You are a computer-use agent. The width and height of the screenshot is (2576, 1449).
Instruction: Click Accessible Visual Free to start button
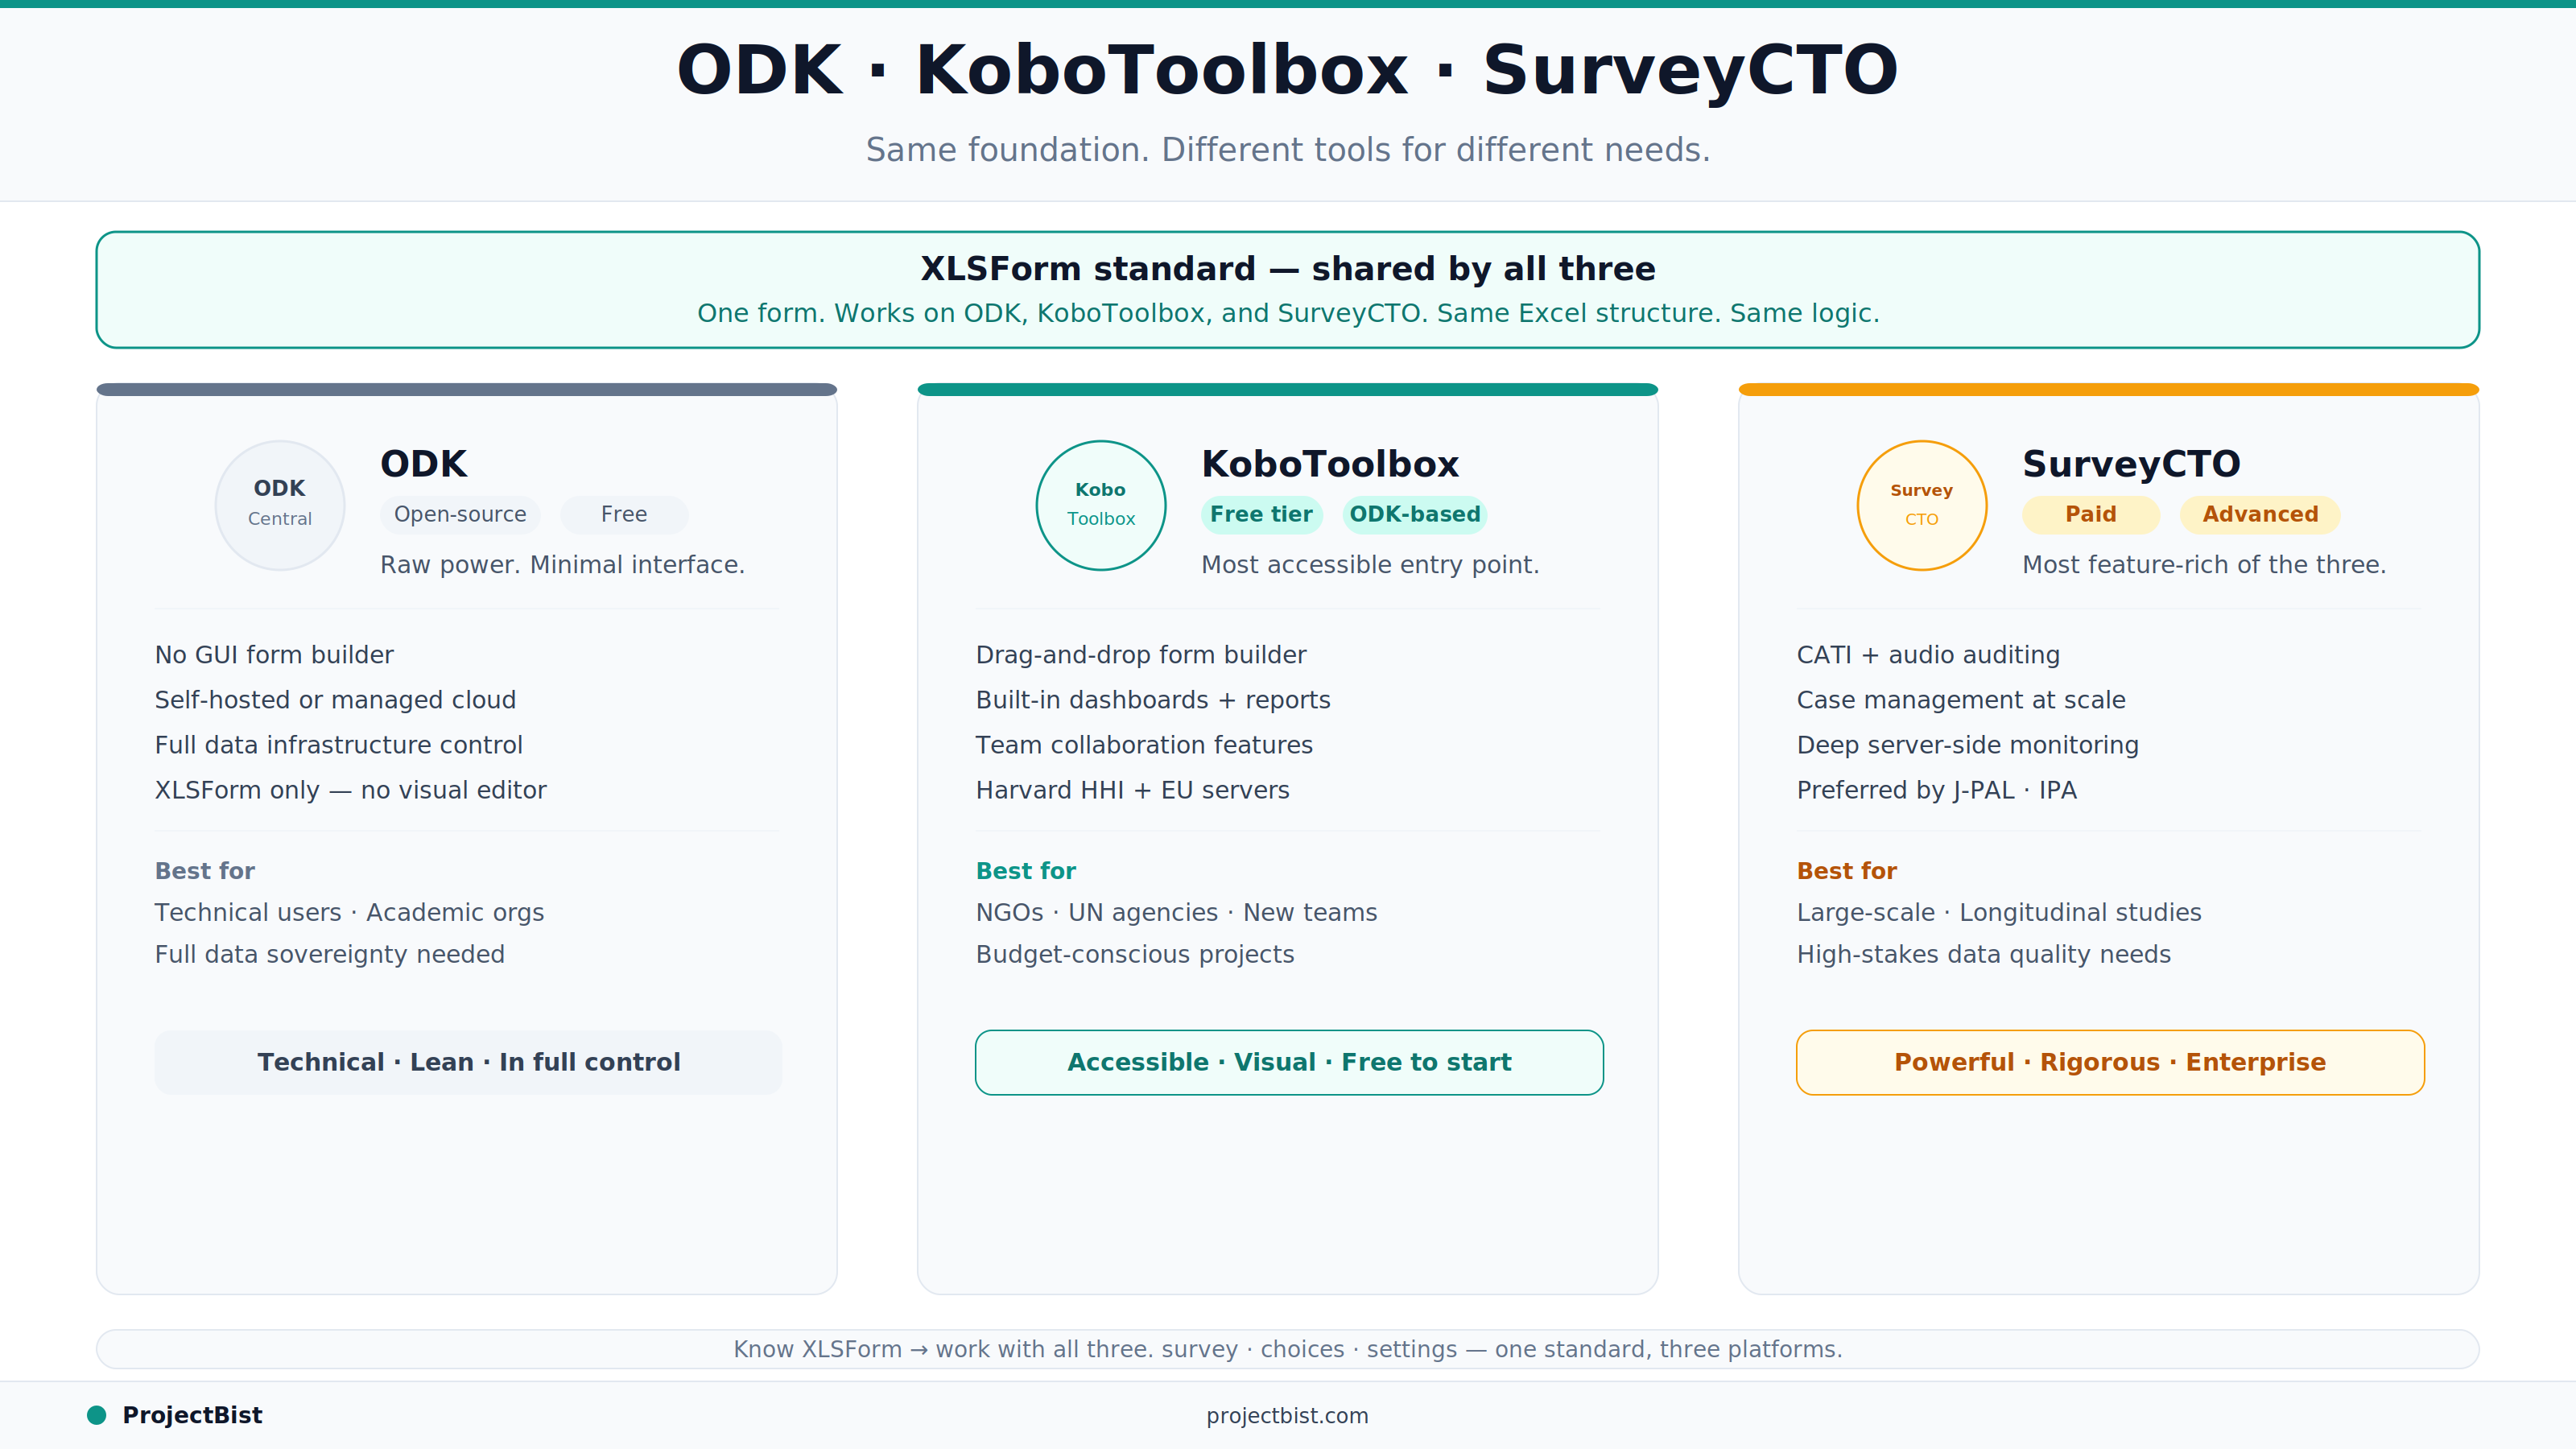[1288, 1062]
